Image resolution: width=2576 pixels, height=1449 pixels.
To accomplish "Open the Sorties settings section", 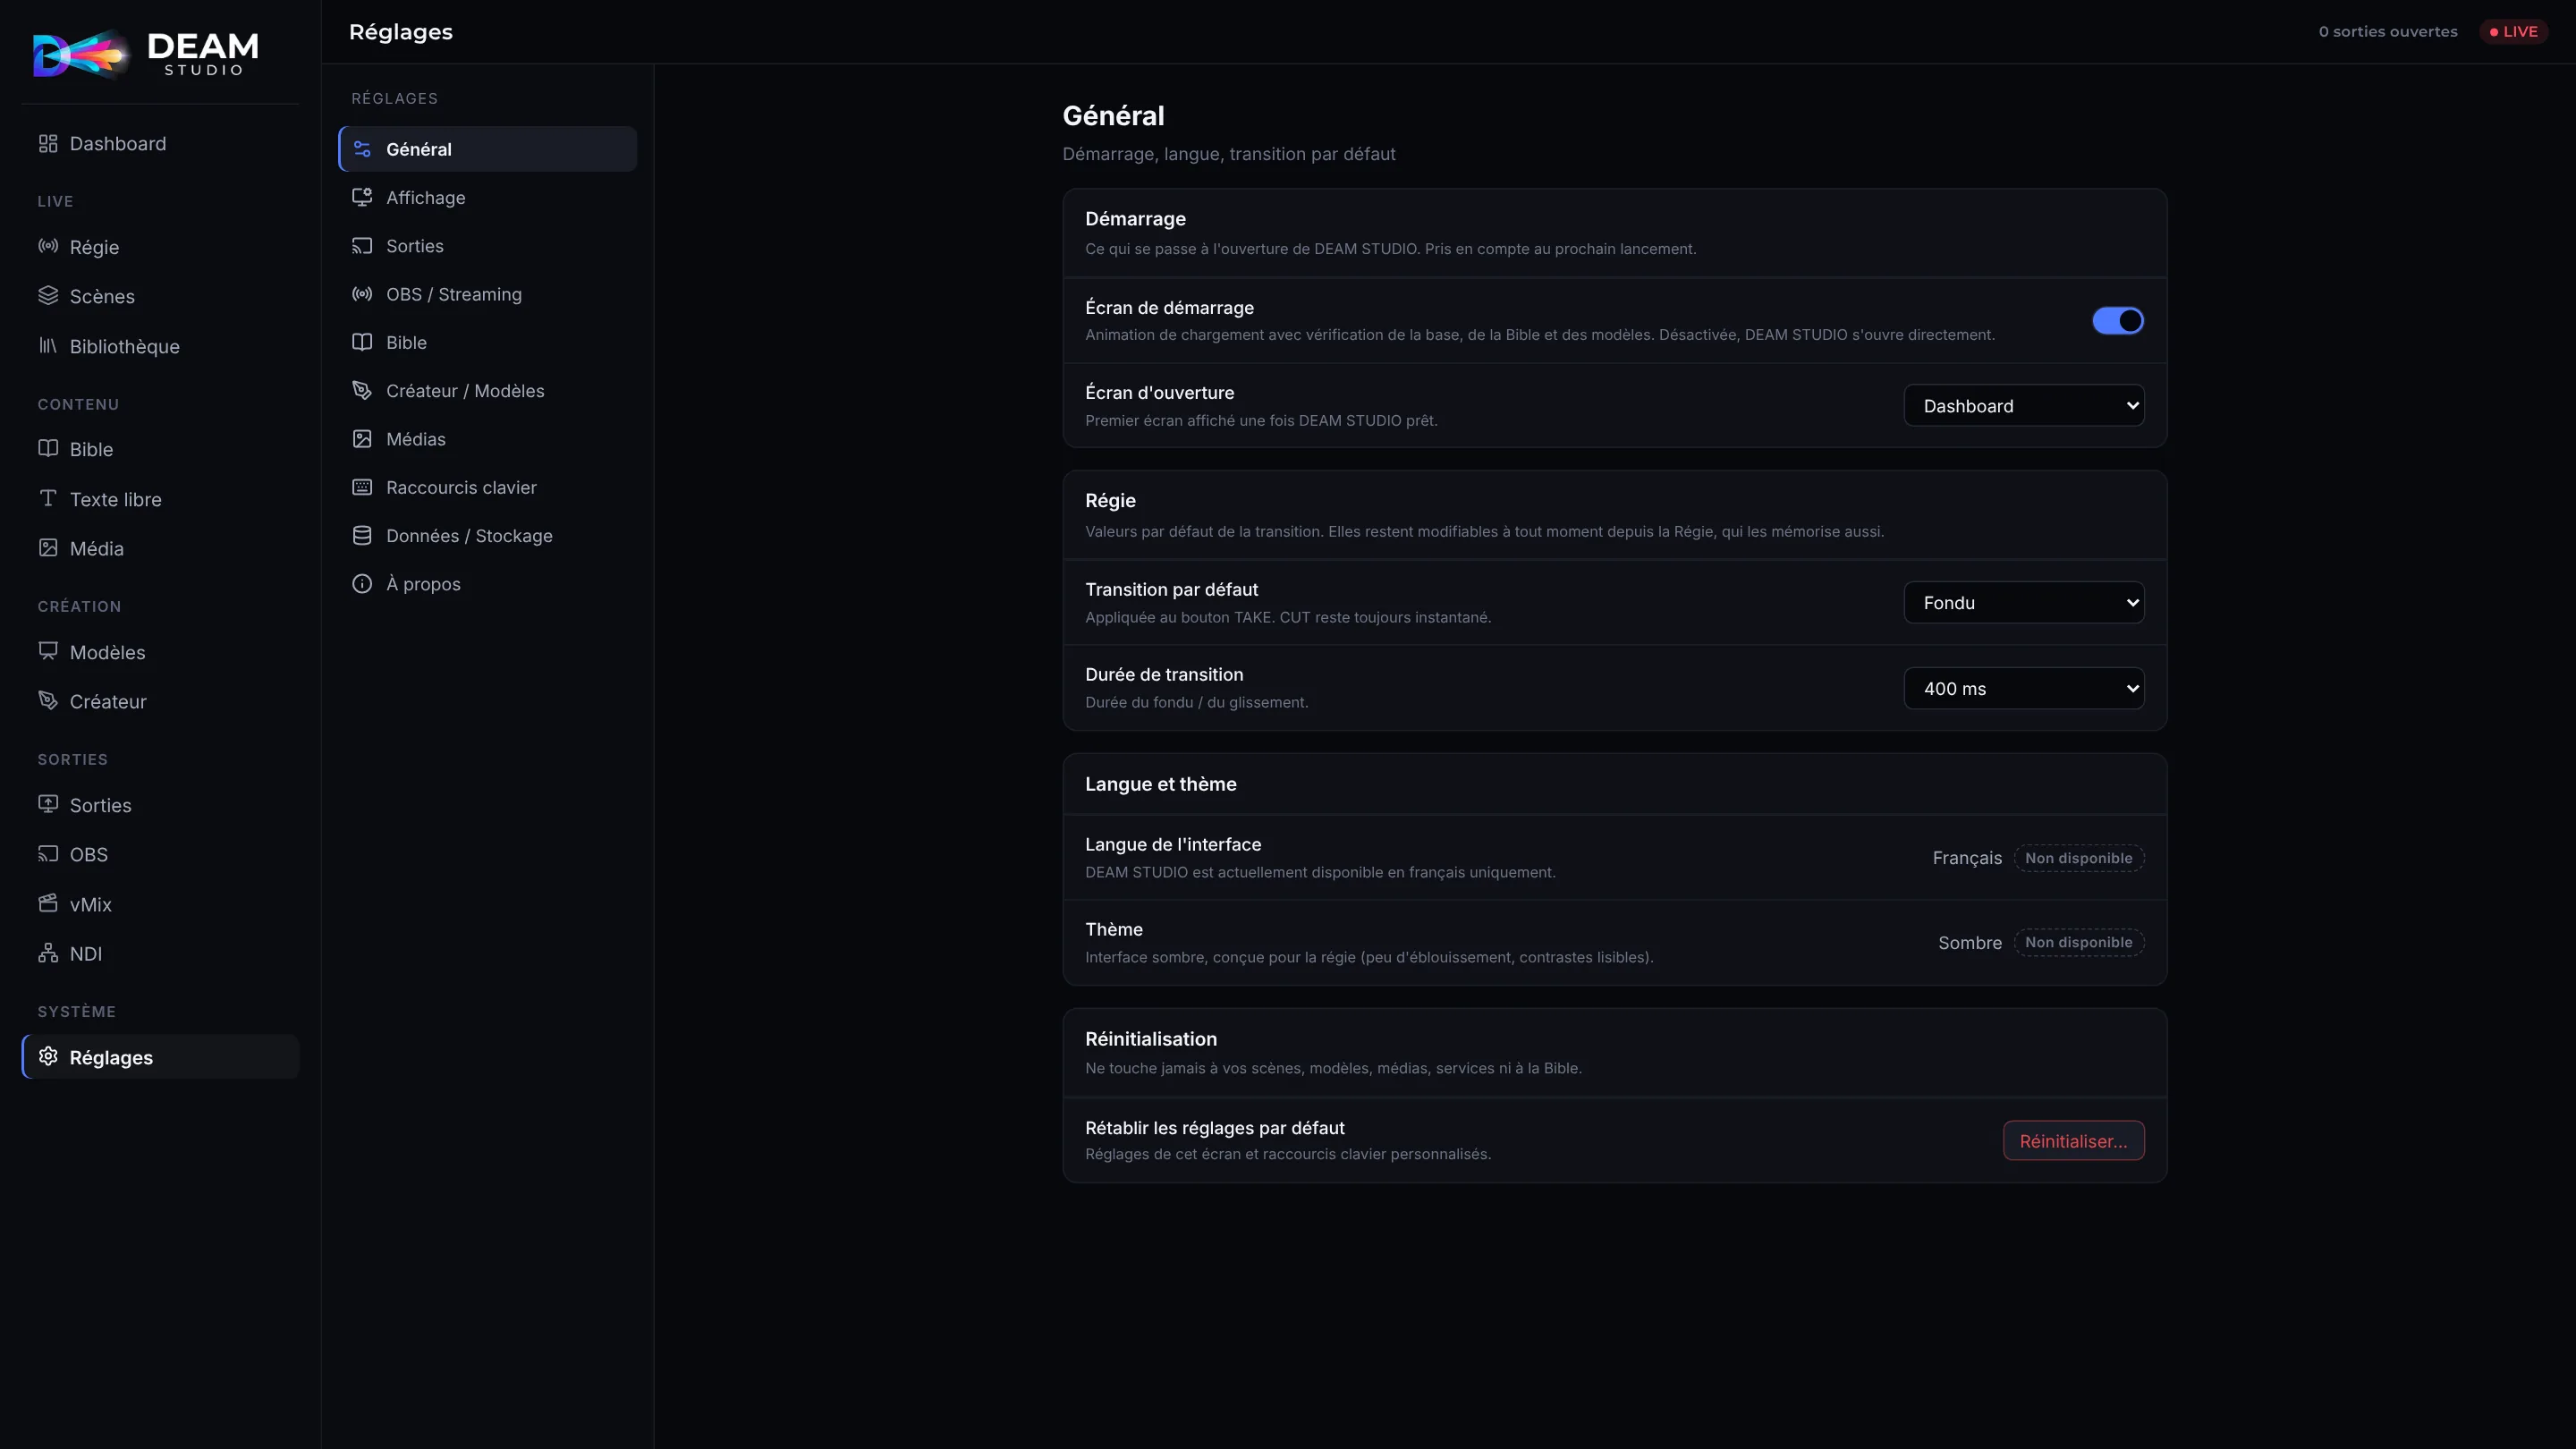I will tap(488, 246).
